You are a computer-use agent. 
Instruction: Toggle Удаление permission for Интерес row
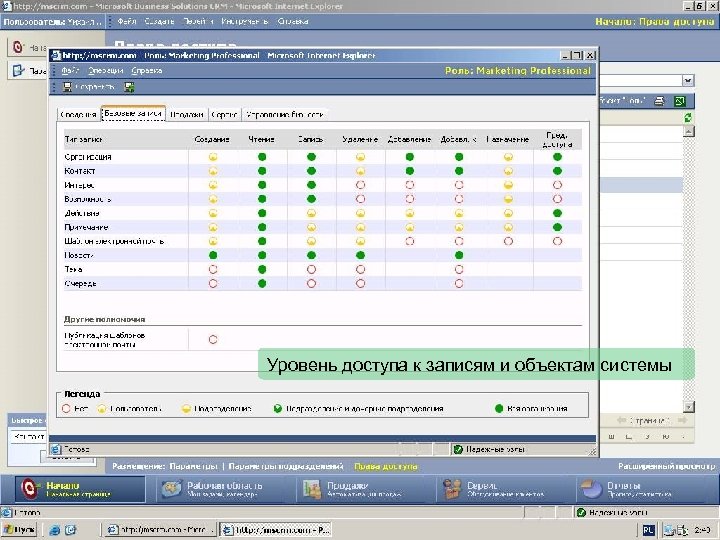(360, 185)
